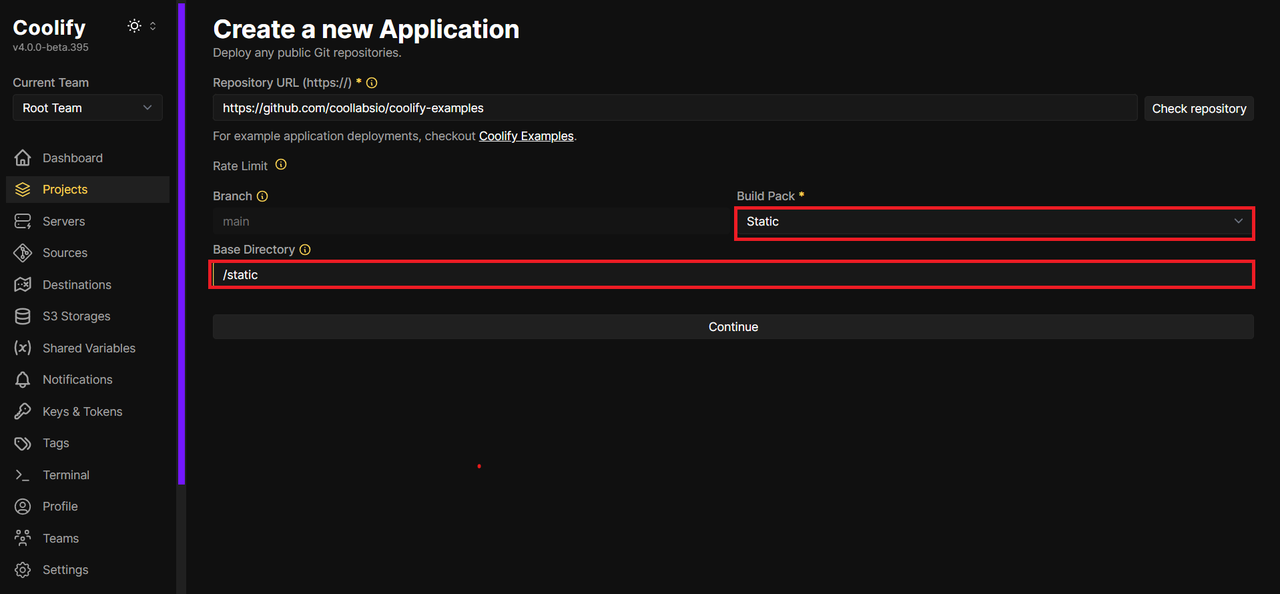
Task: Open the Settings menu item
Action: tap(88, 570)
